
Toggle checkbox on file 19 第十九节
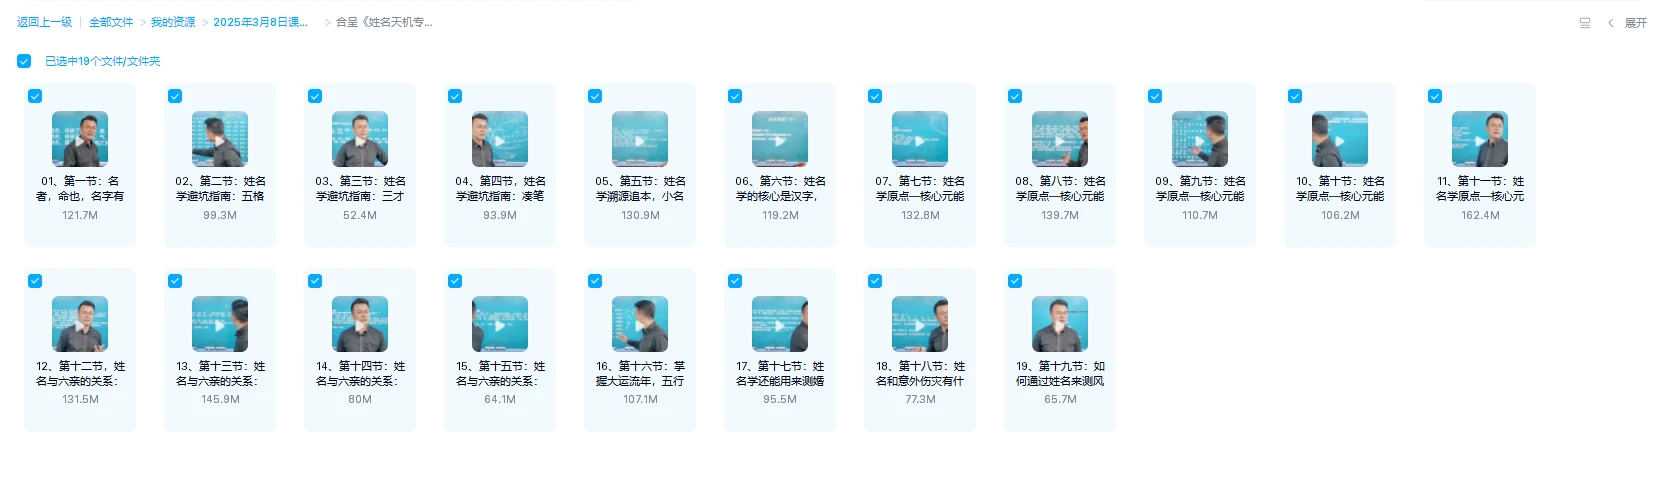pyautogui.click(x=1015, y=281)
